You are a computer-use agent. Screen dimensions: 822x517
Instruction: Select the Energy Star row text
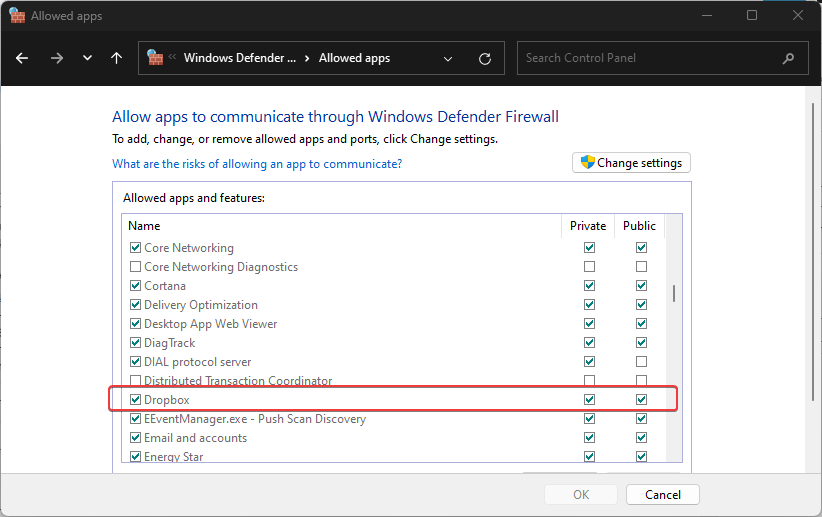[x=174, y=457]
